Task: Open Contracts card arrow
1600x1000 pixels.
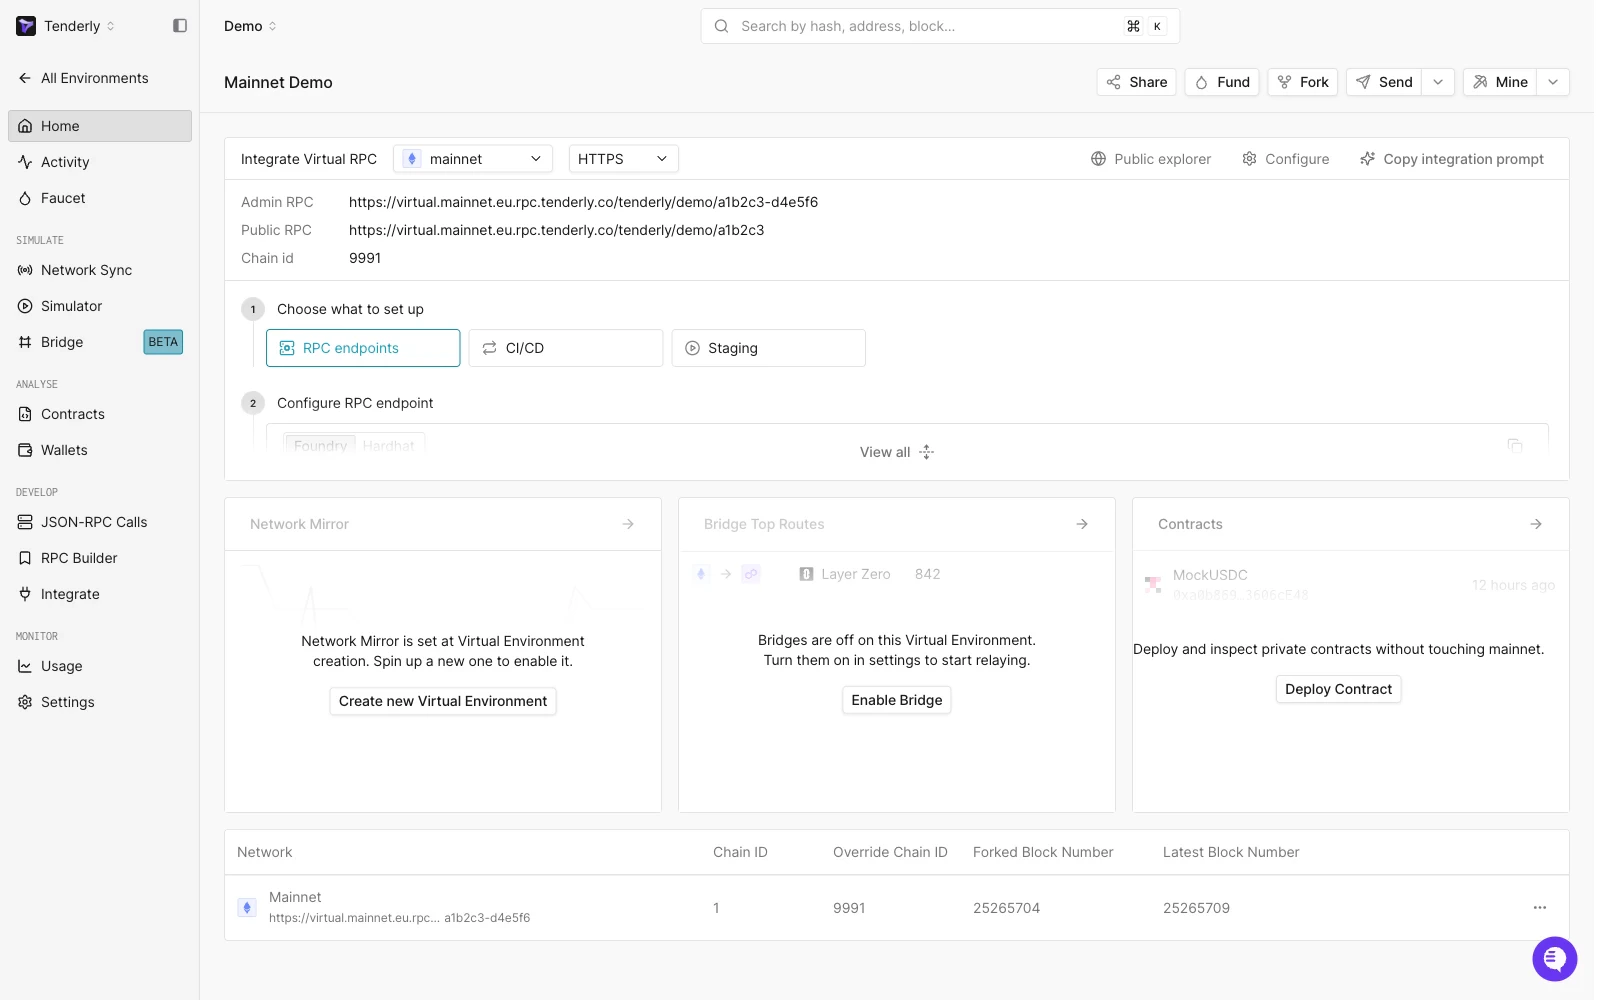Action: (1536, 524)
